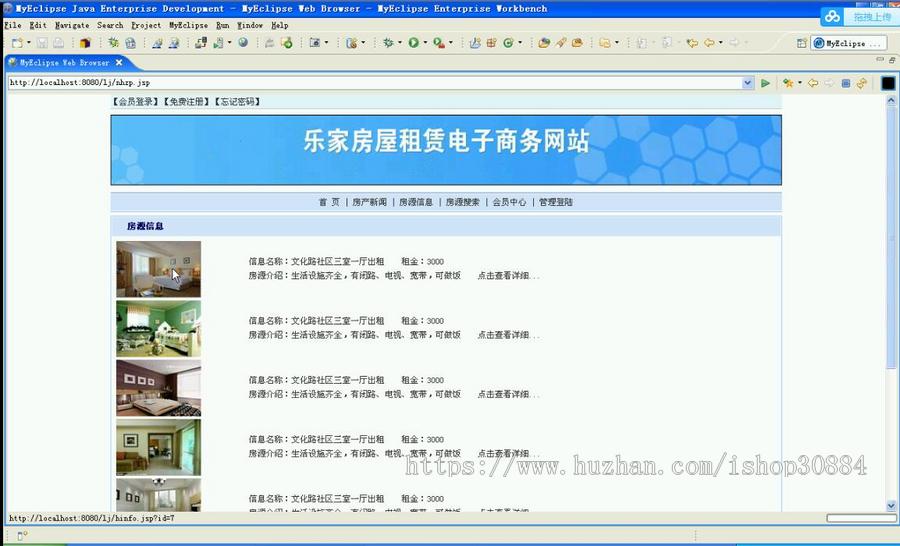Screen dimensions: 900x546
Task: Click the Run External Tools icon
Action: (x=439, y=43)
